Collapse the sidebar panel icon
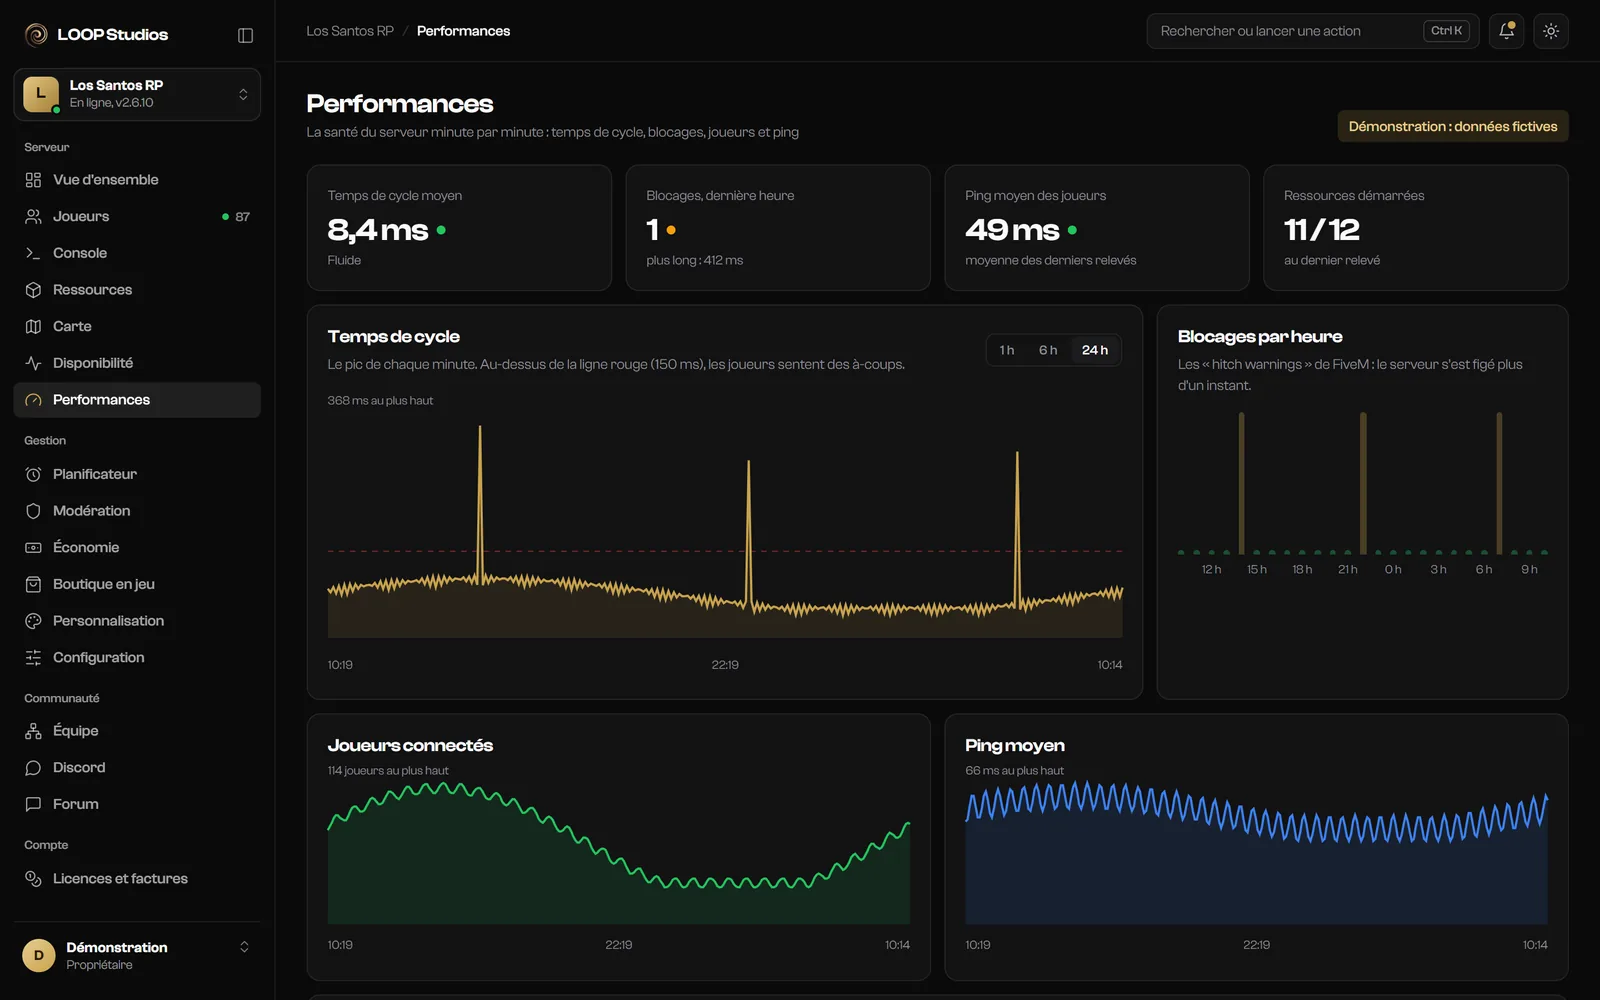 click(245, 35)
